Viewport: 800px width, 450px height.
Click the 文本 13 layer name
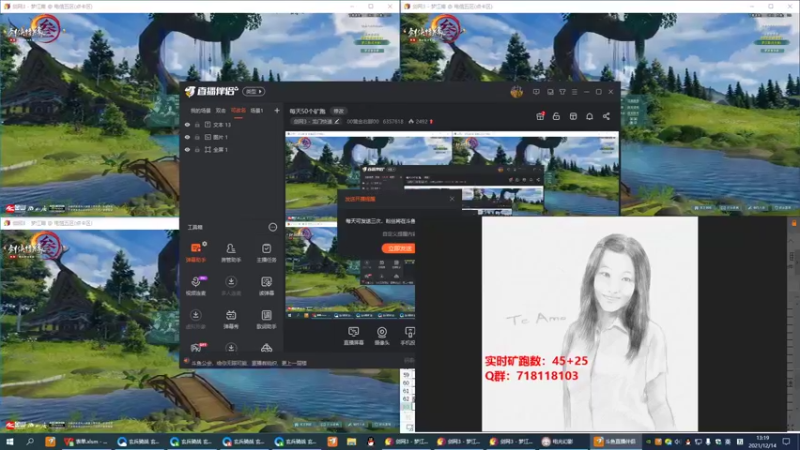click(222, 124)
